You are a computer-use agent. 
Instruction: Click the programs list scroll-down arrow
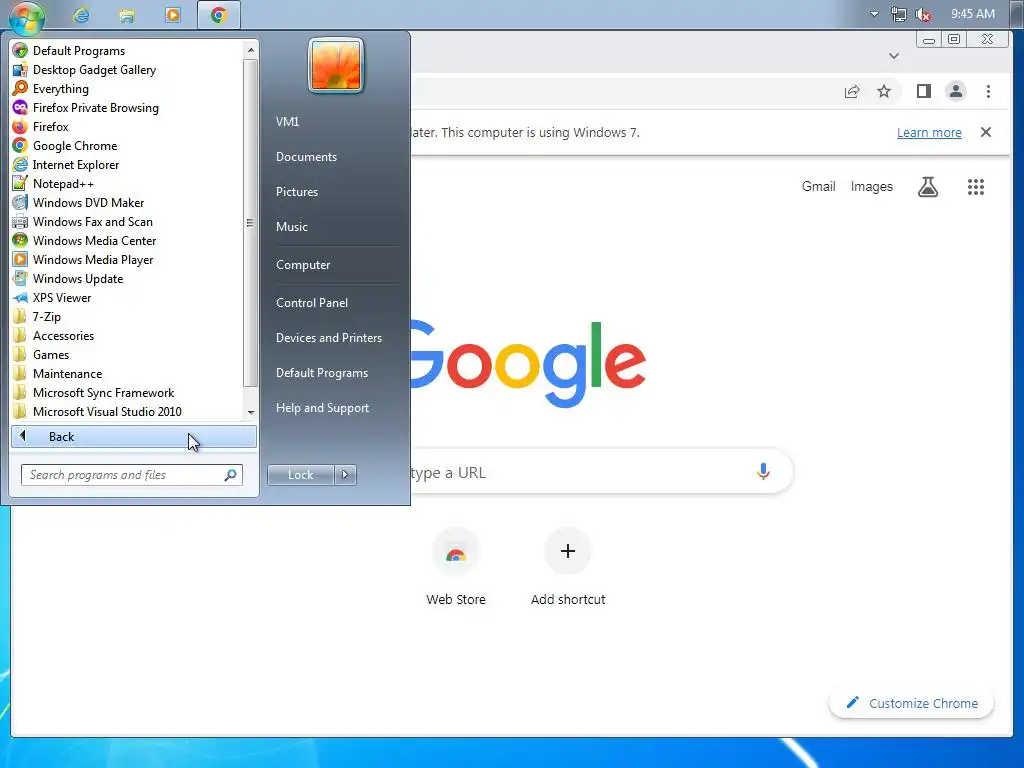coord(251,413)
